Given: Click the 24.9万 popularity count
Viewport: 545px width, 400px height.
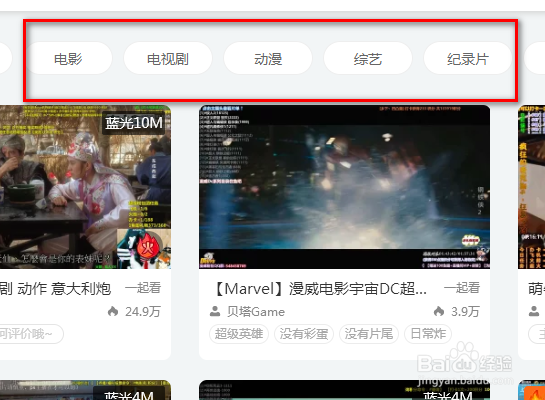Looking at the screenshot, I should click(x=143, y=312).
